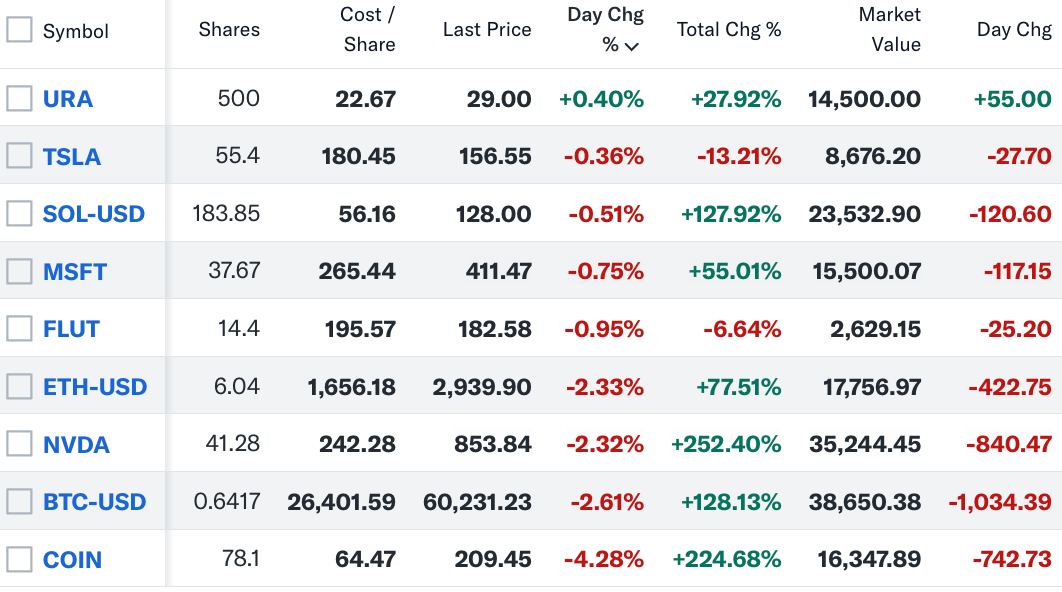This screenshot has height=592, width=1062.
Task: Go to the BTC-USD symbol page
Action: 94,502
